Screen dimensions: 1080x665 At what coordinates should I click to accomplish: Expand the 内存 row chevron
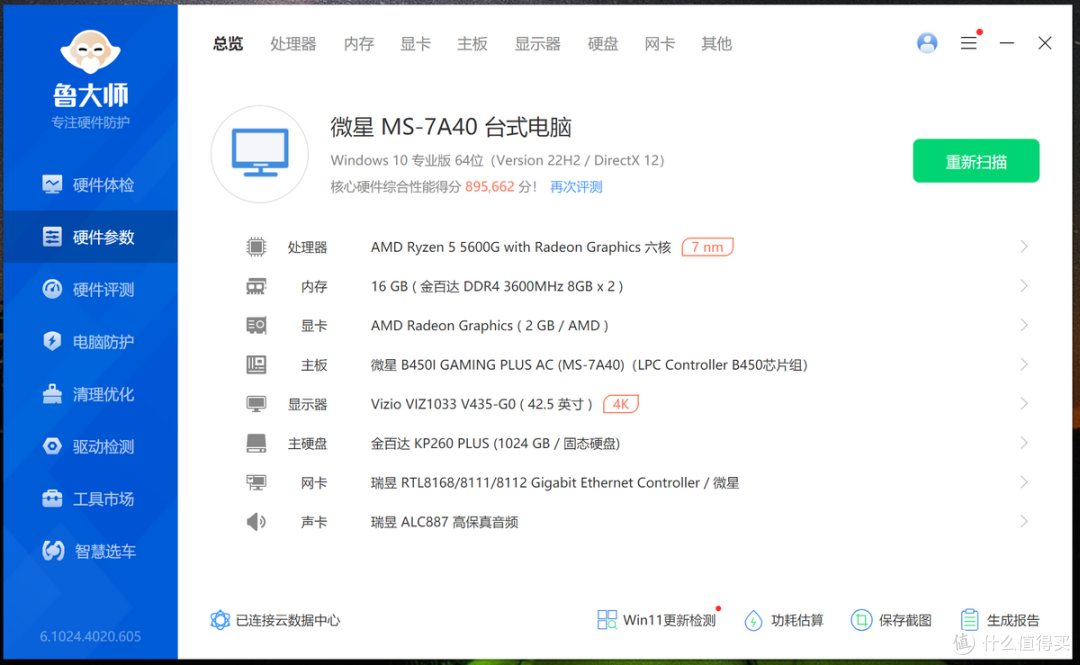coord(1024,286)
